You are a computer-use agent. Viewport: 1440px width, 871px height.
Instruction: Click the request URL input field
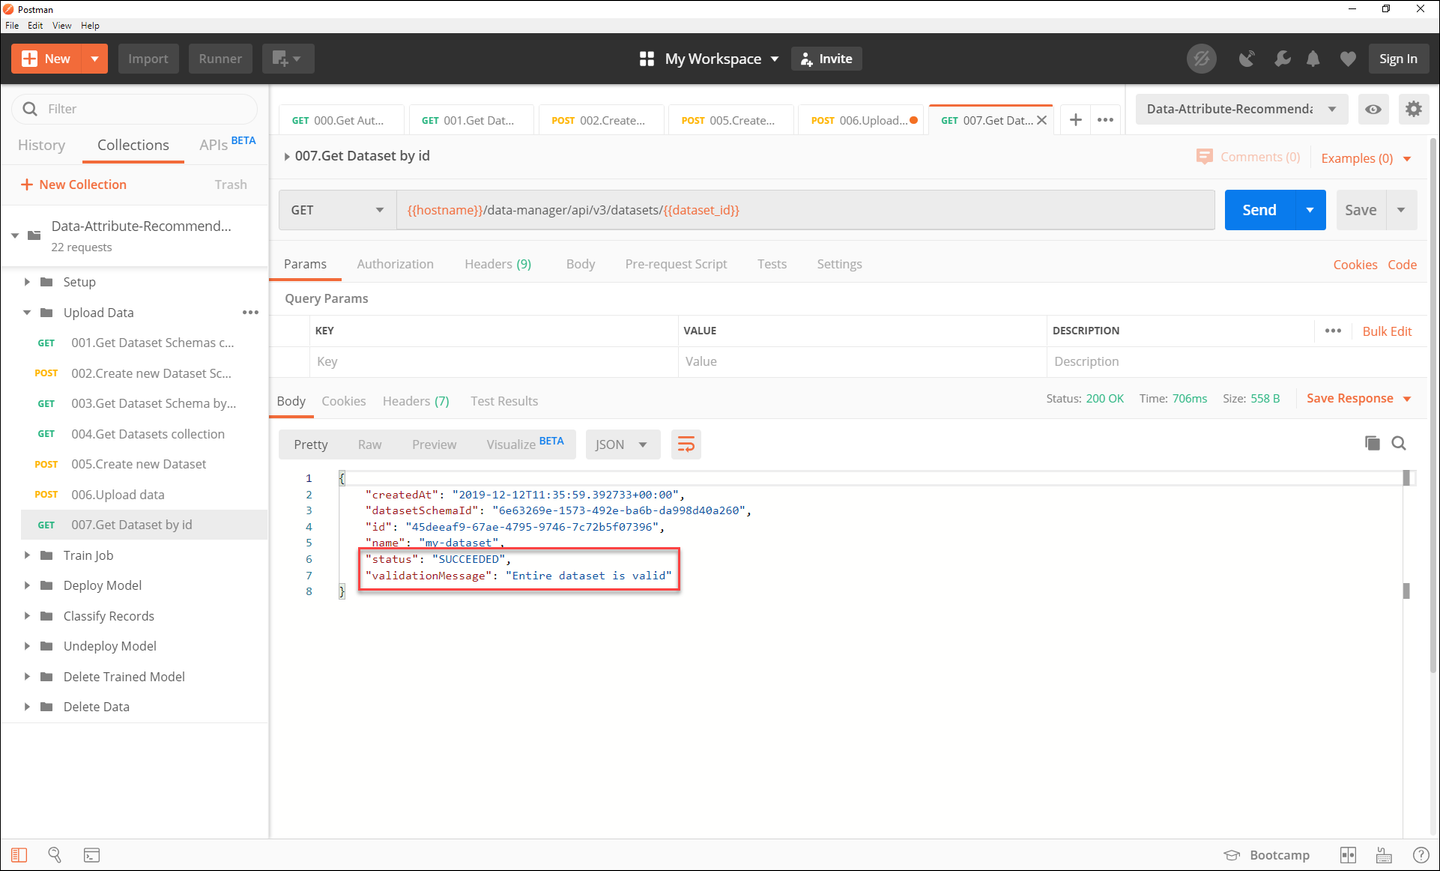point(805,210)
